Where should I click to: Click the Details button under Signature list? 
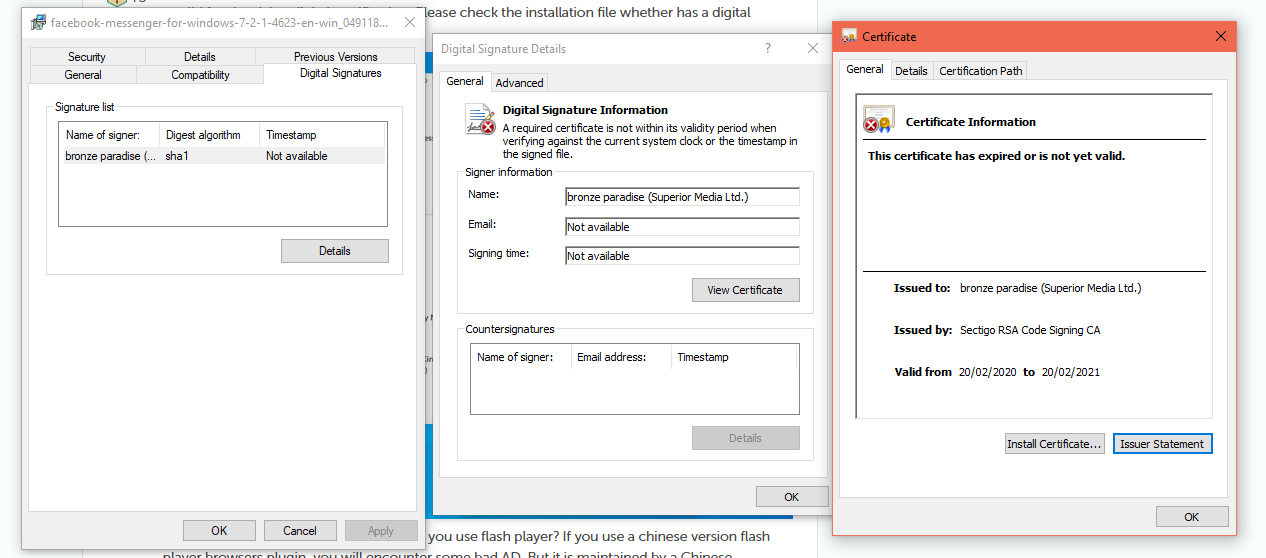(335, 251)
